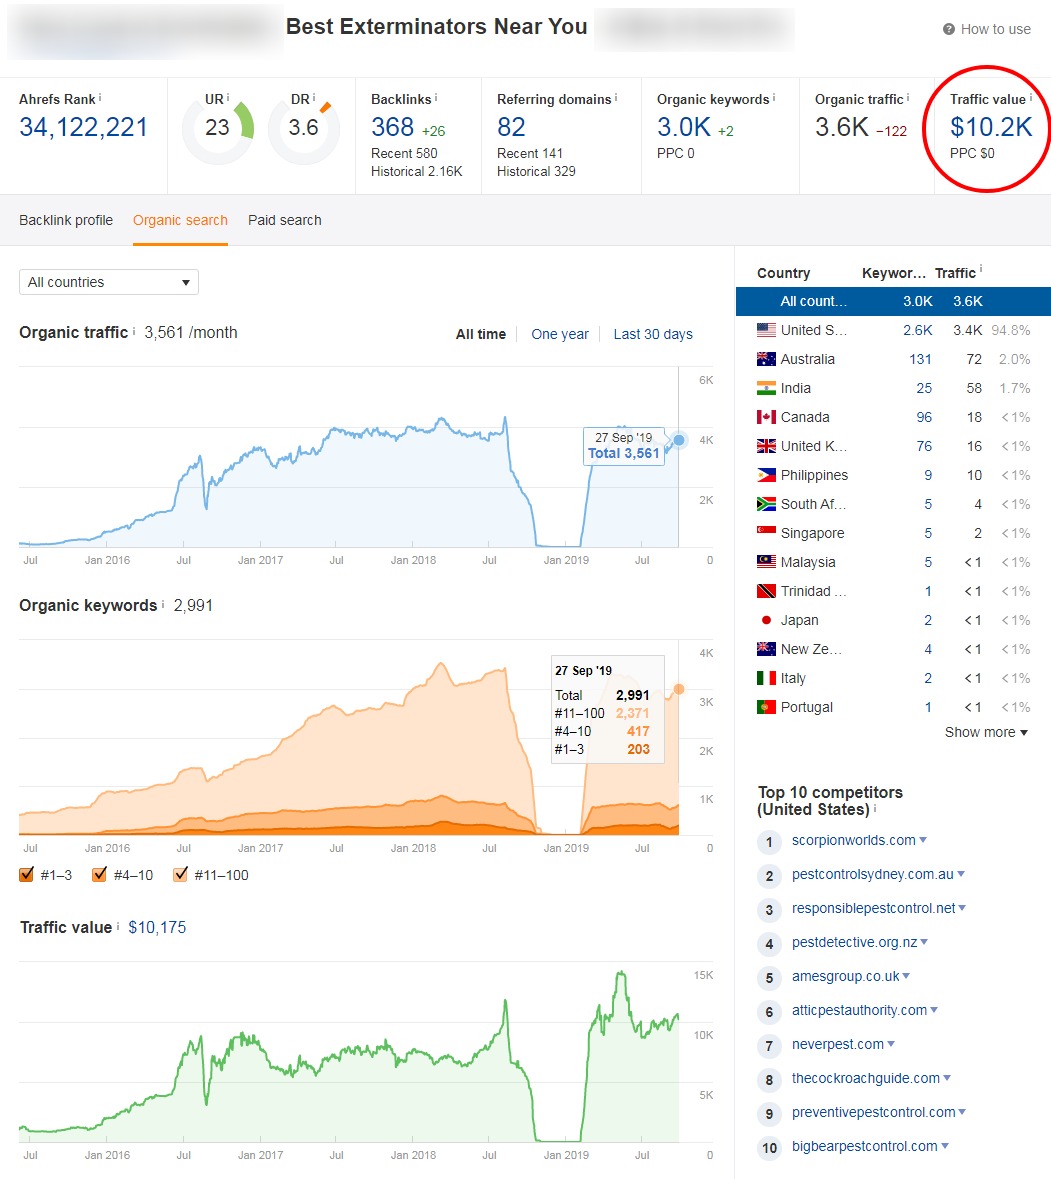Click info icon beside DR label
Viewport: 1051px width, 1179px height.
313,98
